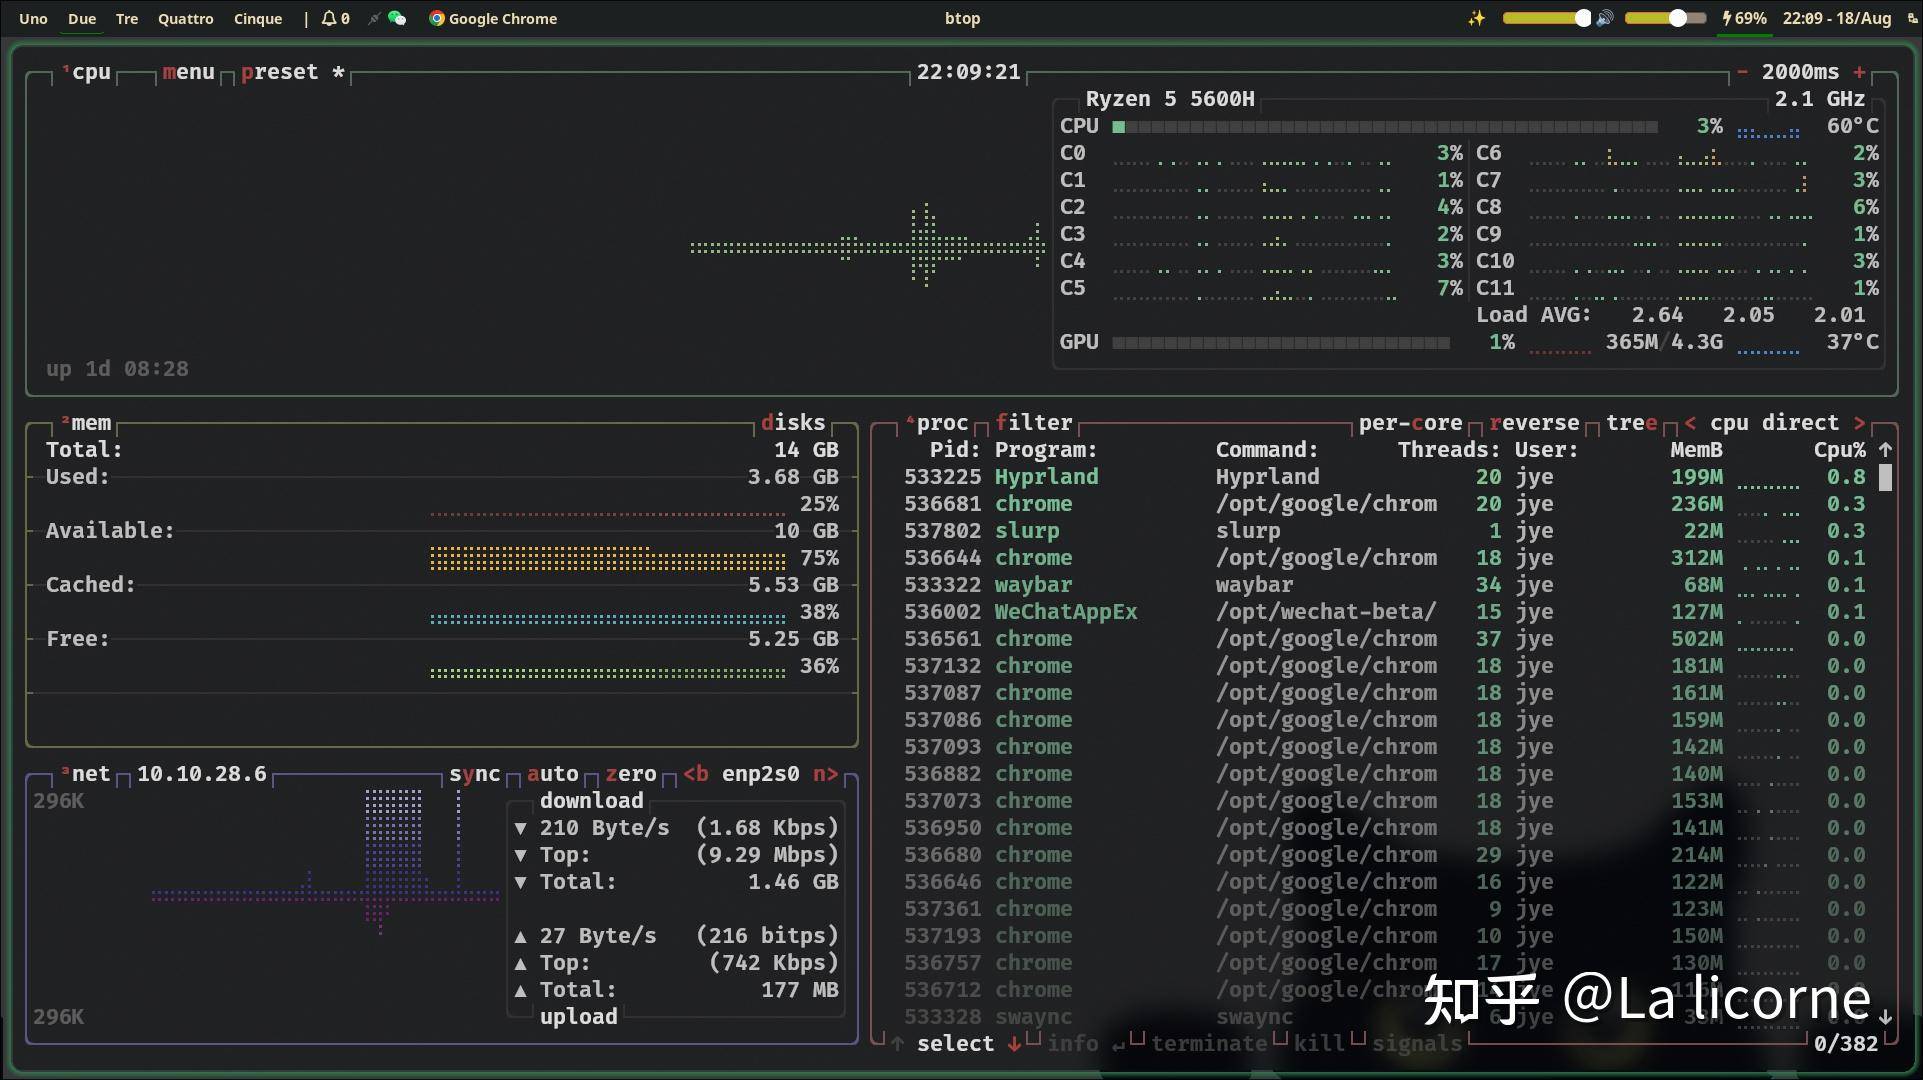Open the WeChat tray icon
This screenshot has width=1923, height=1080.
(397, 18)
